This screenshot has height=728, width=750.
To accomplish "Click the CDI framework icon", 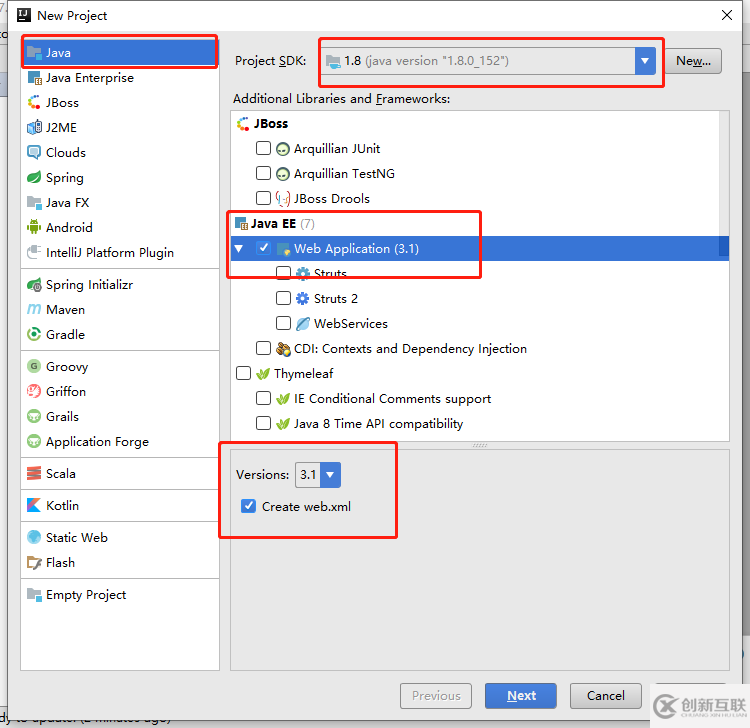I will click(283, 349).
